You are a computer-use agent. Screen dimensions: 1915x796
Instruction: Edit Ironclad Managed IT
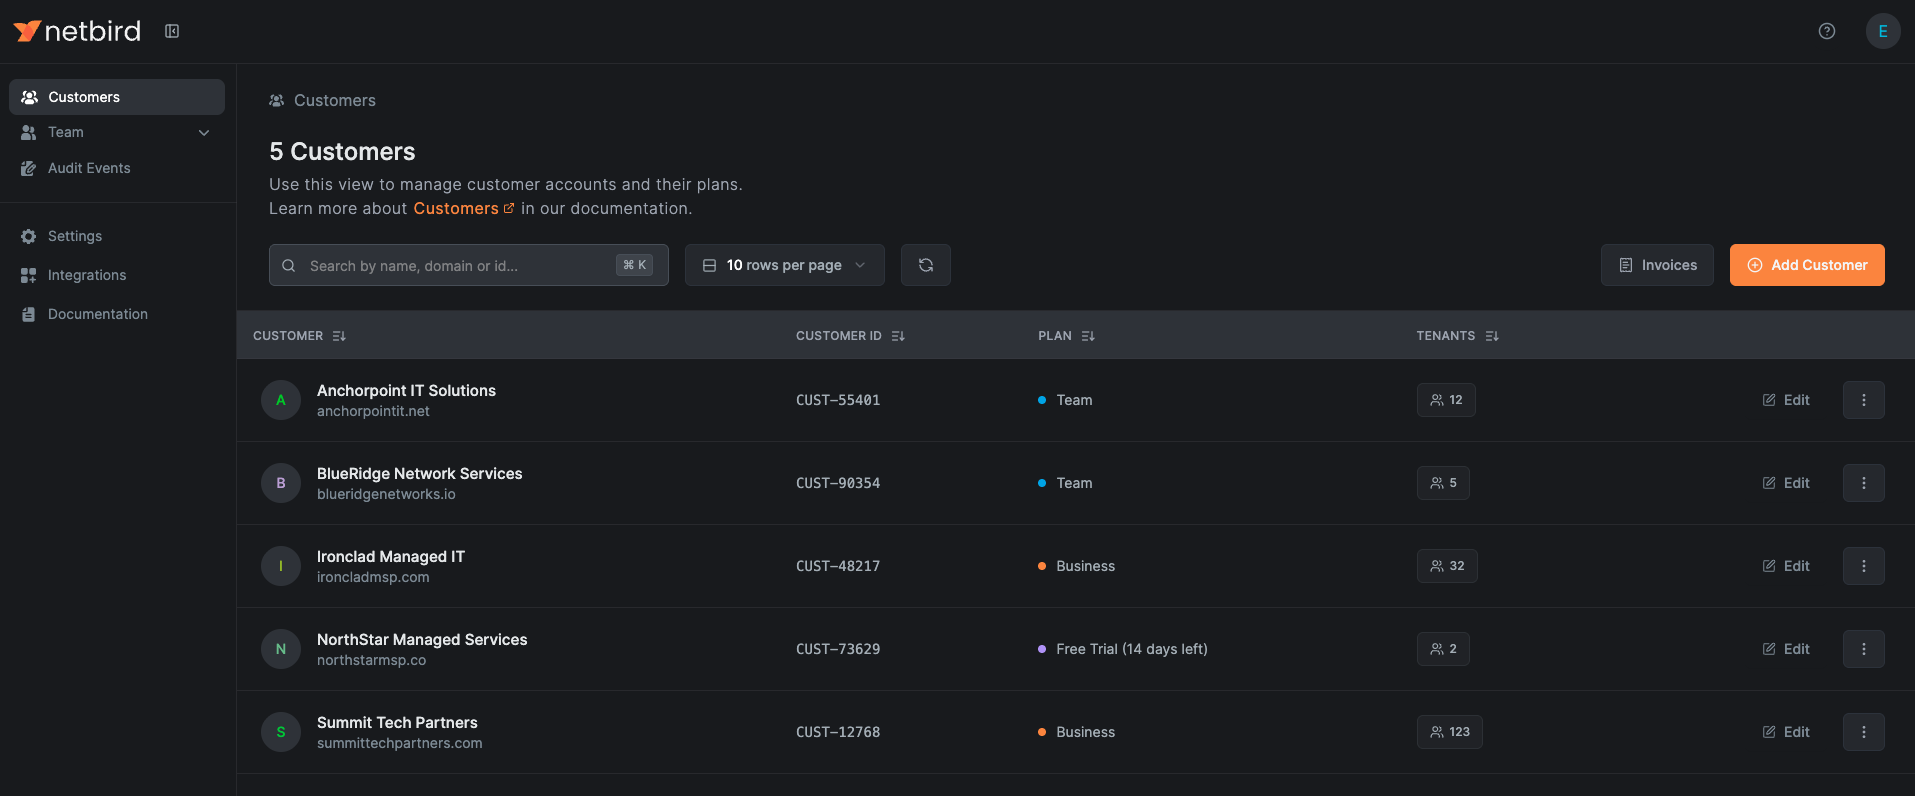1786,566
